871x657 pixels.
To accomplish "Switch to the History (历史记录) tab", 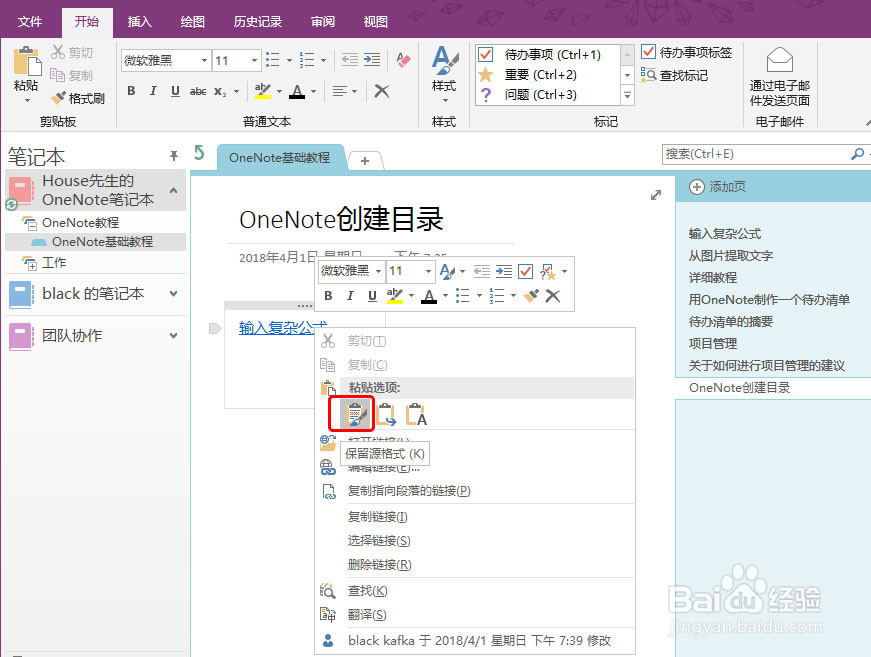I will pyautogui.click(x=258, y=22).
